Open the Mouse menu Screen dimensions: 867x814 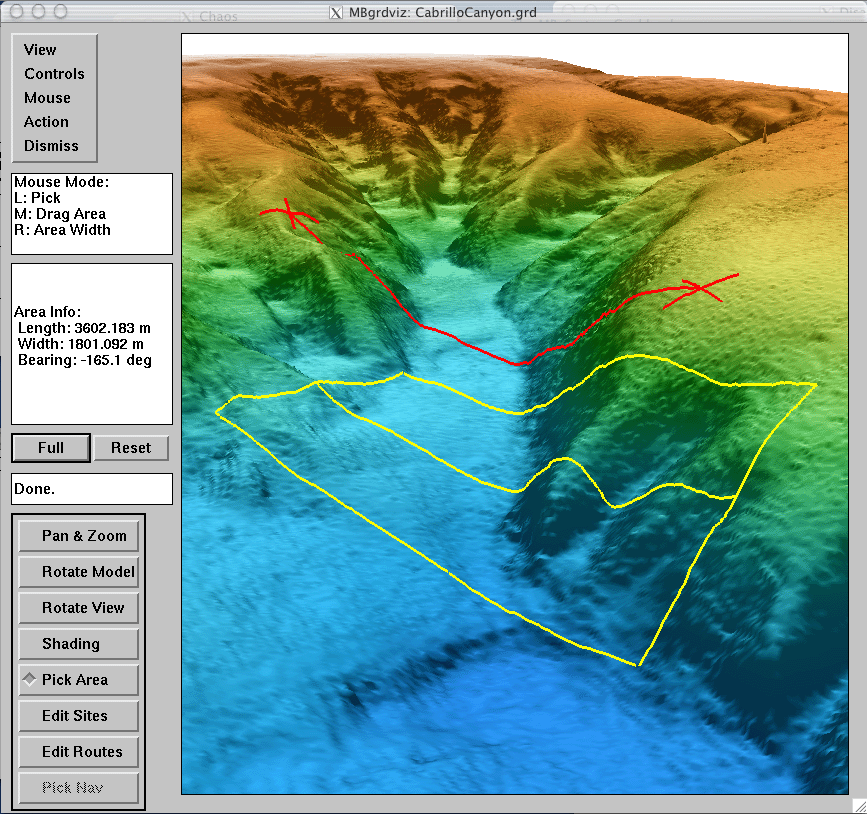(47, 98)
